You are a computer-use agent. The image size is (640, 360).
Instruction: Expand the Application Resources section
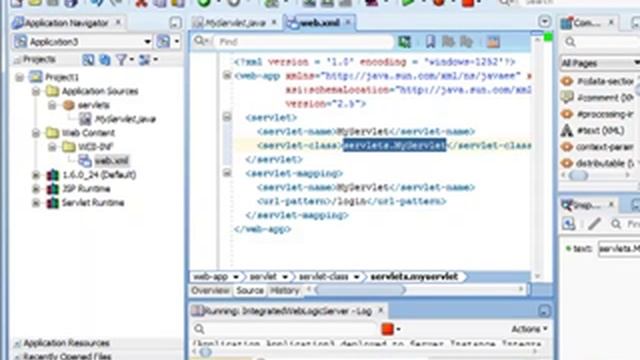tap(17, 343)
